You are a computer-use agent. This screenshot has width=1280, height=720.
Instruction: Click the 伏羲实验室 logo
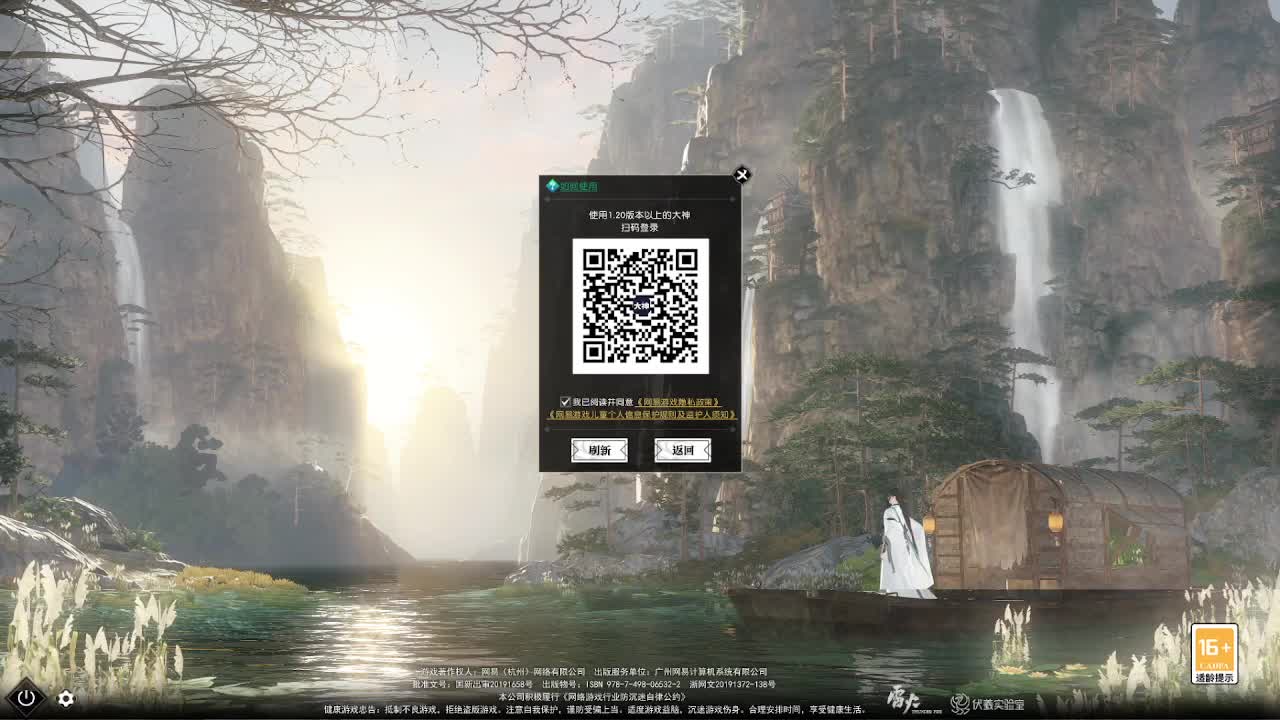987,704
